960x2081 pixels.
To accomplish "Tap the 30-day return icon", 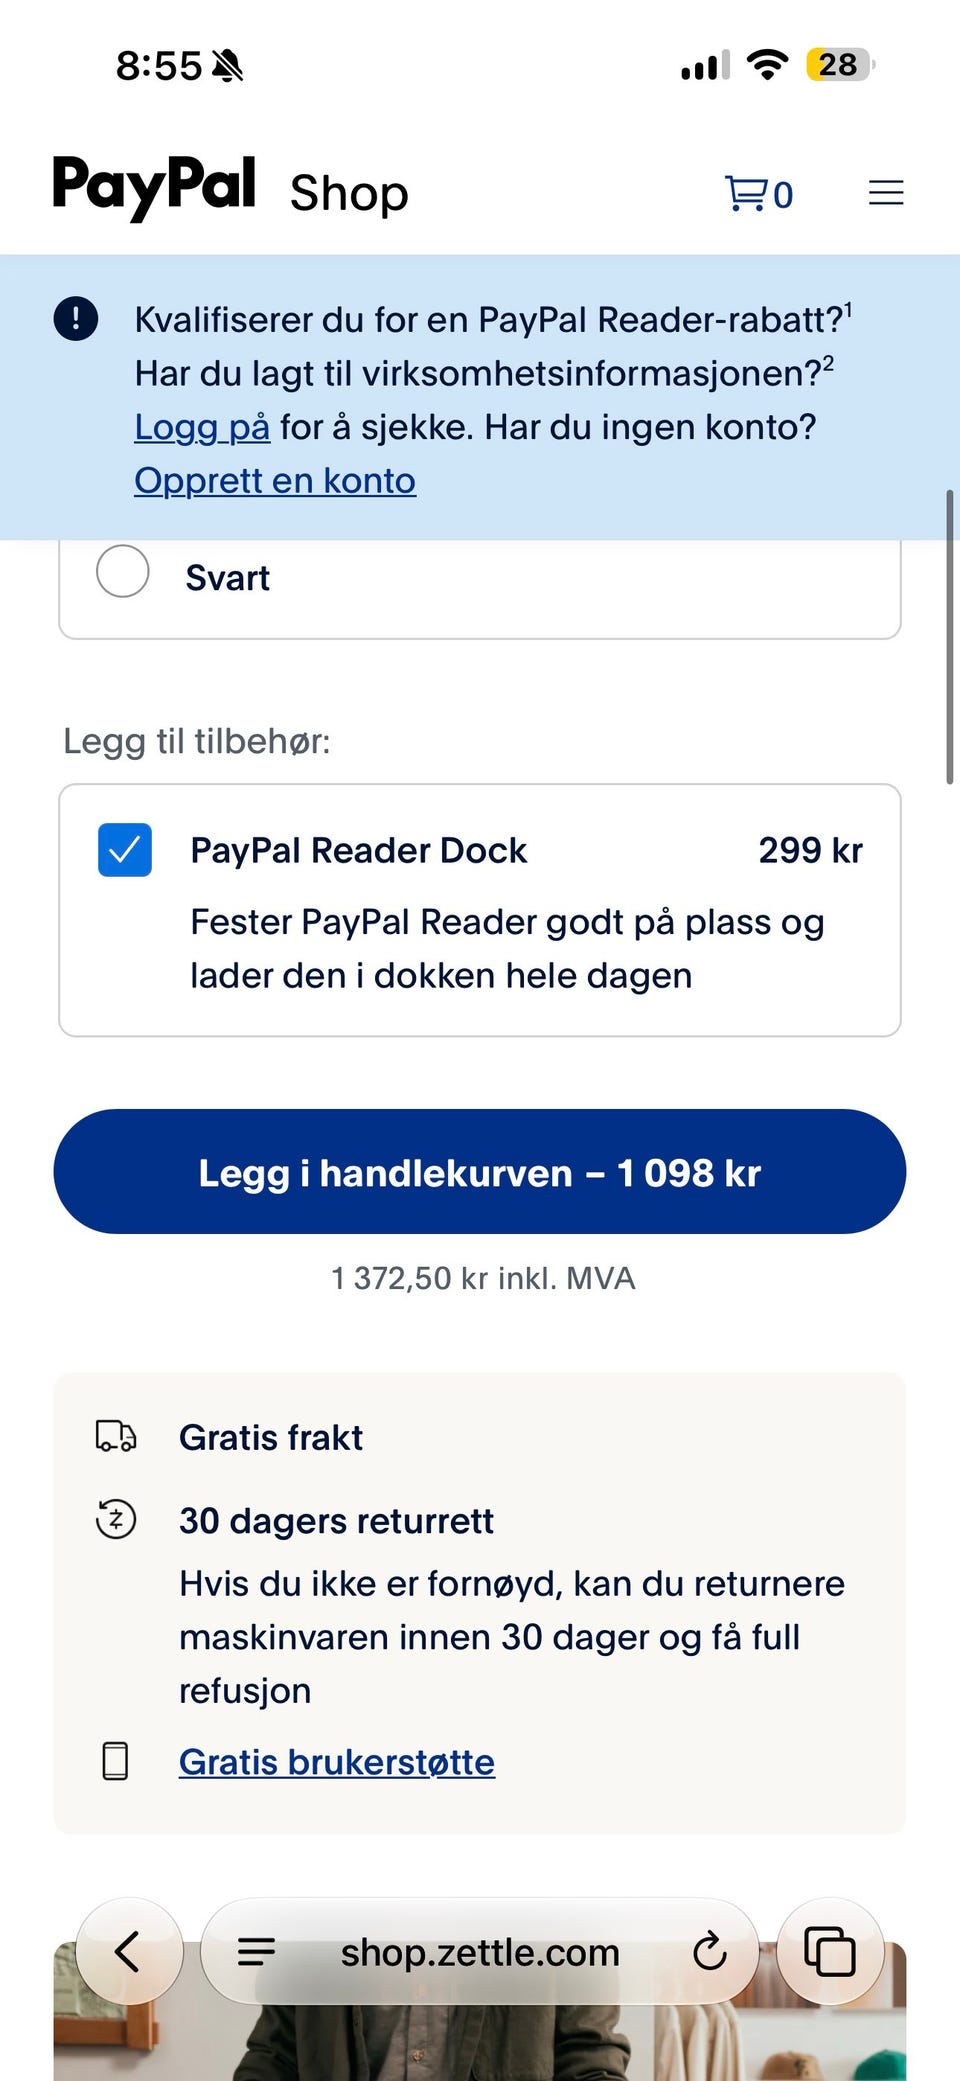I will [x=116, y=1520].
